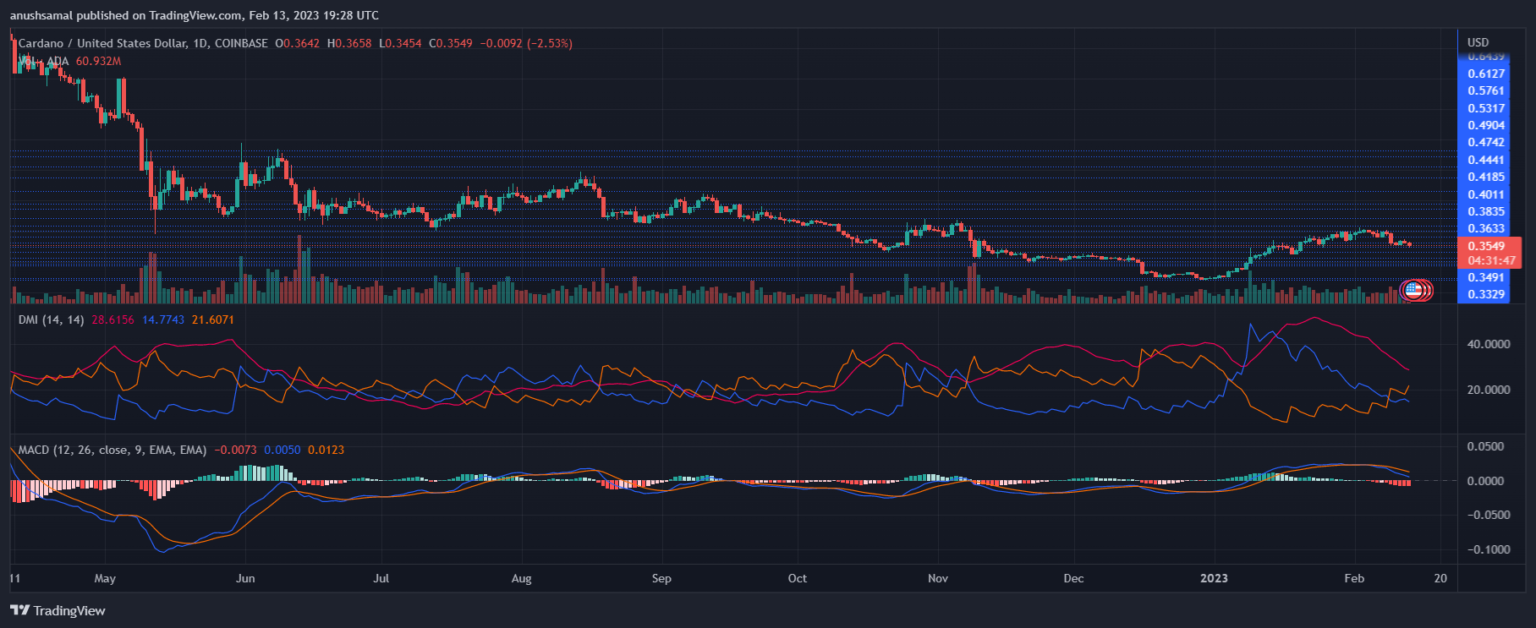Click the Feb label on time axis
The width and height of the screenshot is (1536, 628).
tap(1354, 578)
